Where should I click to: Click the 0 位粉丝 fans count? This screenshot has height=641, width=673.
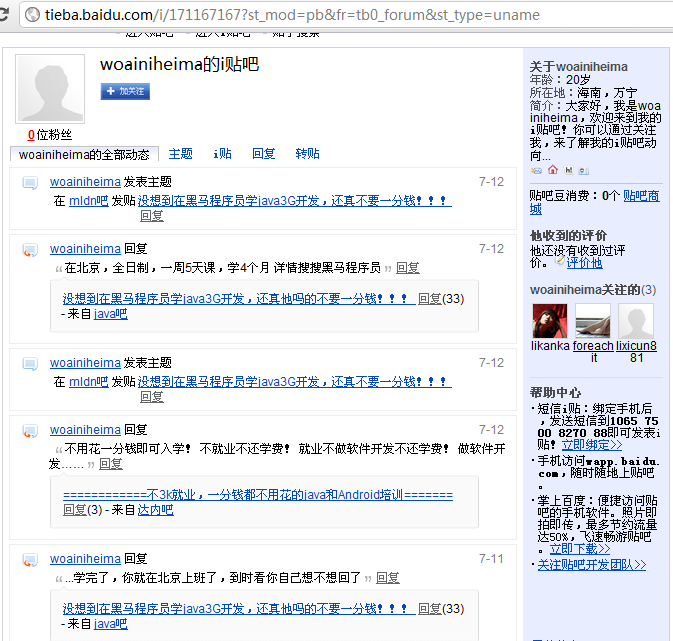click(50, 135)
